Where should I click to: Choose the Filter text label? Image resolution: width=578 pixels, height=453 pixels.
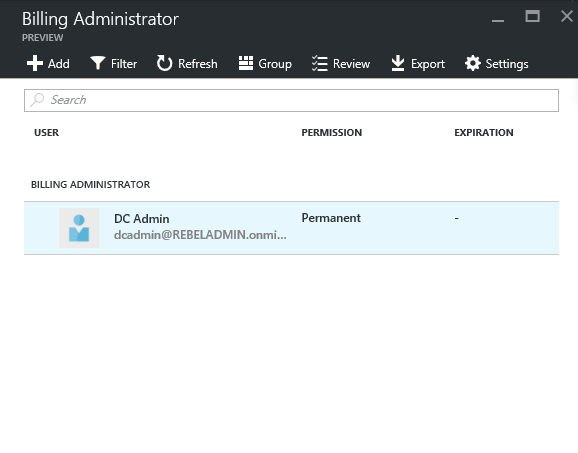[x=124, y=64]
